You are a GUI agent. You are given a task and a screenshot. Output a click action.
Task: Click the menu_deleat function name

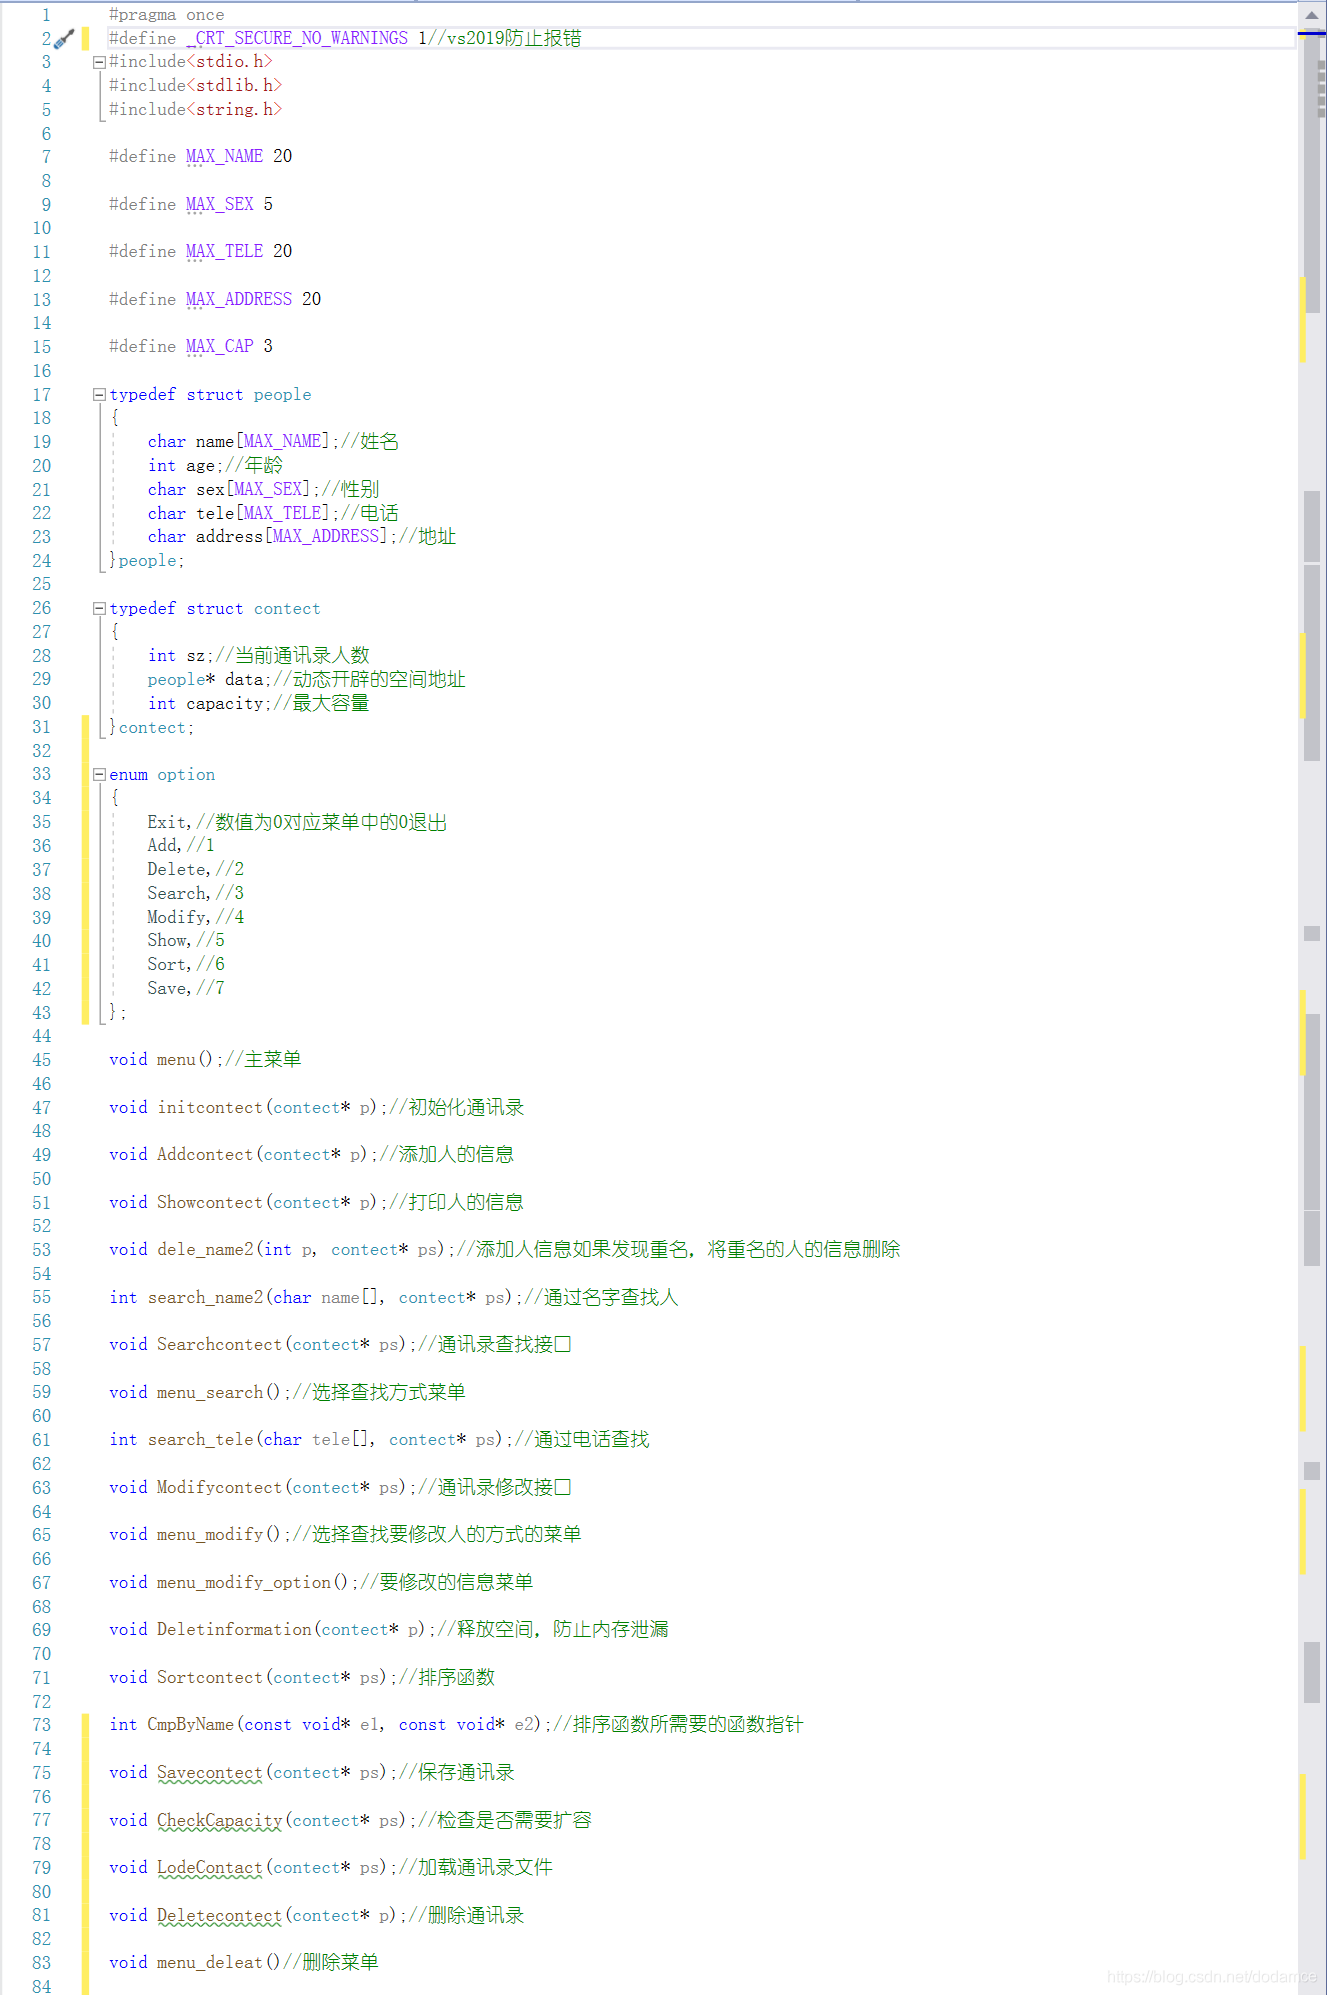pos(210,1963)
